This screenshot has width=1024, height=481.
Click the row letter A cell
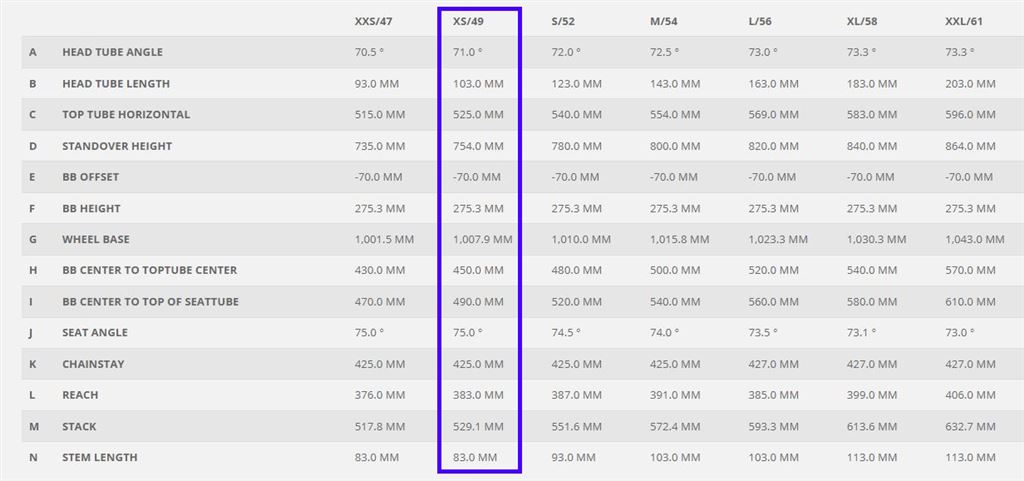click(x=33, y=52)
